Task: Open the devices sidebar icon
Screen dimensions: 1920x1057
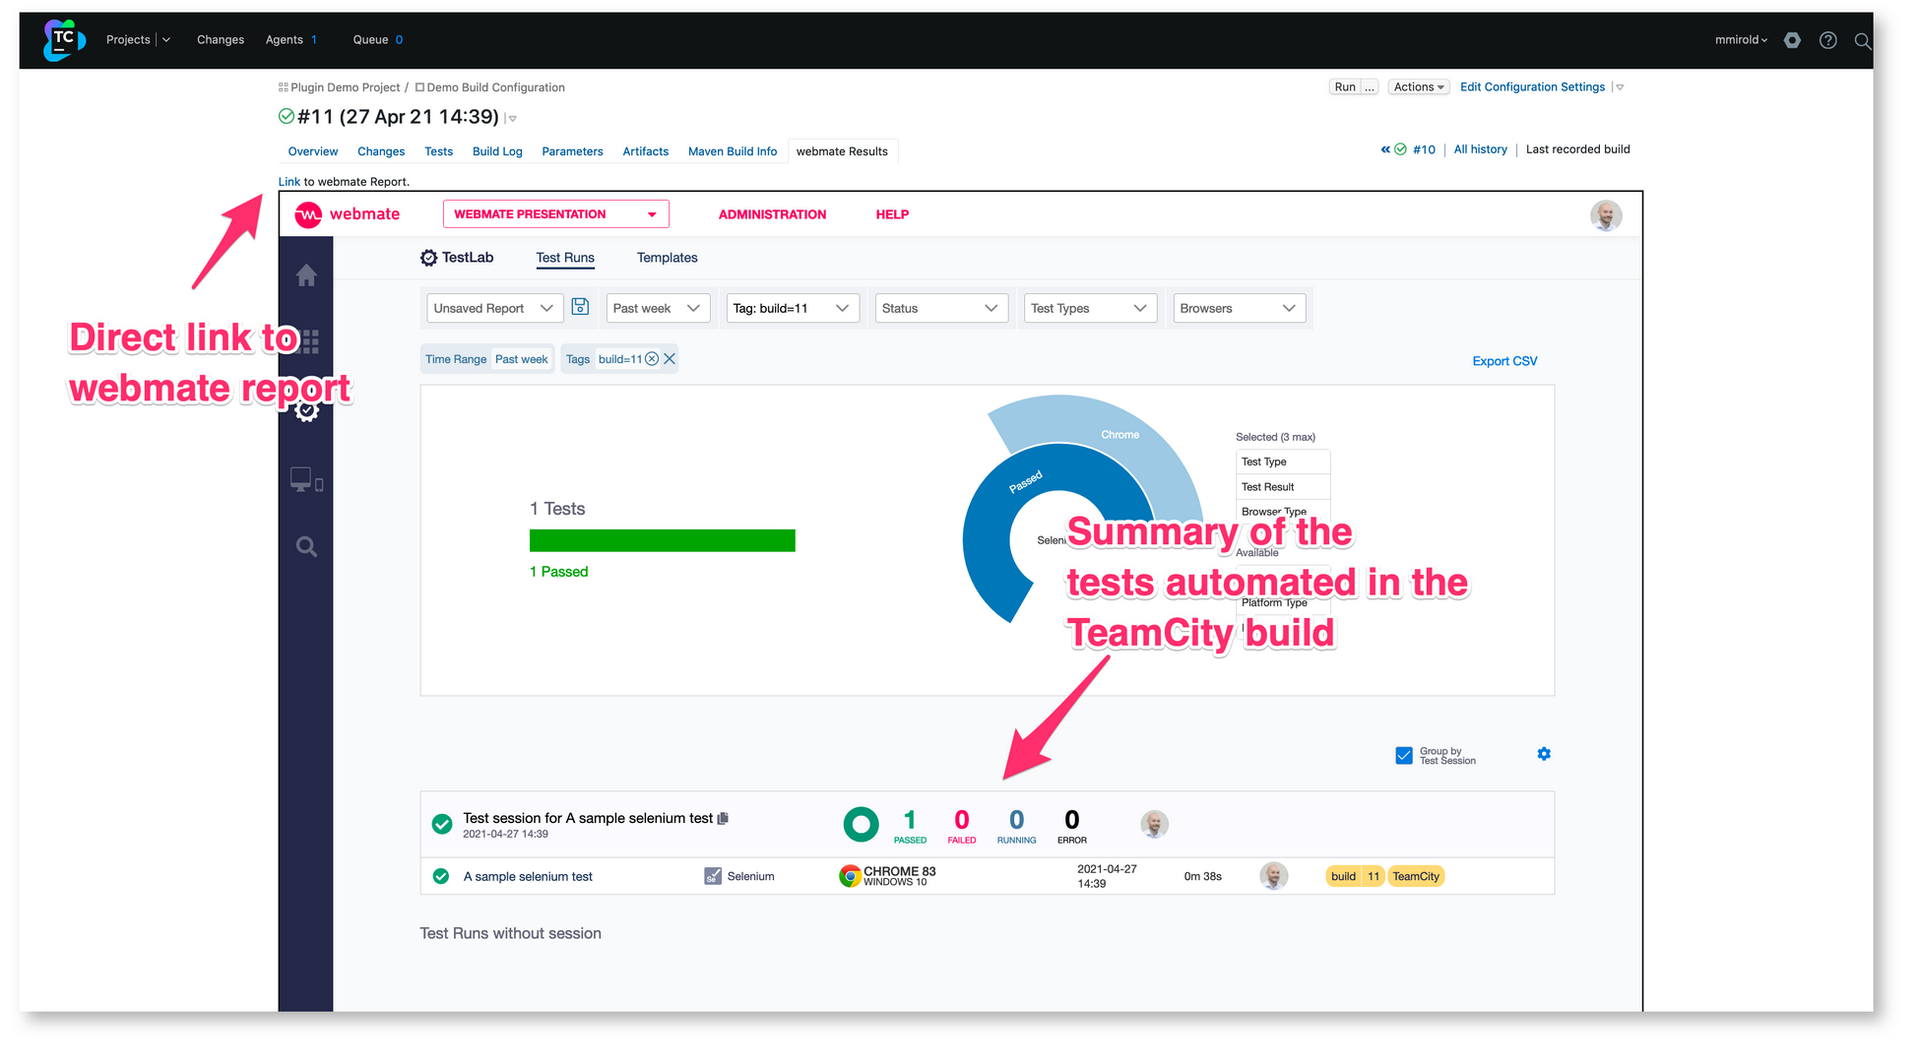Action: pos(306,480)
